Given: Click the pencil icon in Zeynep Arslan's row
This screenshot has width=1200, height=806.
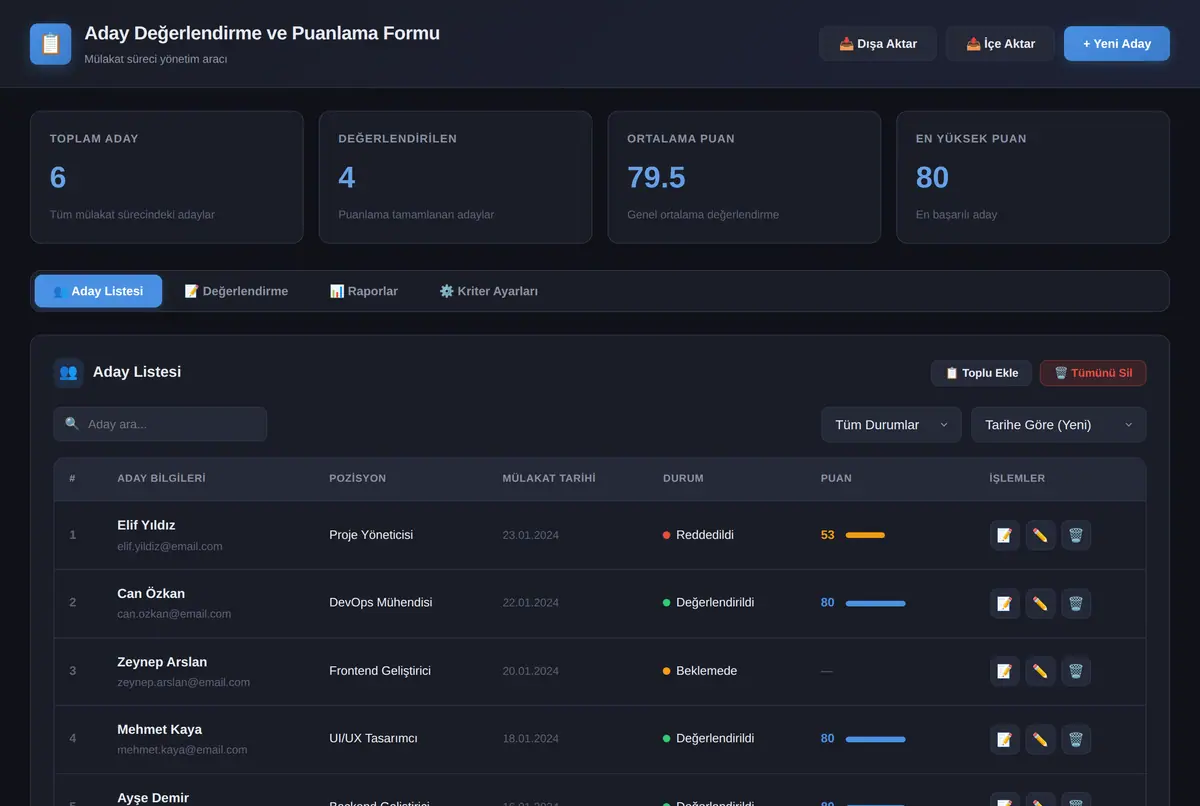Looking at the screenshot, I should 1040,671.
